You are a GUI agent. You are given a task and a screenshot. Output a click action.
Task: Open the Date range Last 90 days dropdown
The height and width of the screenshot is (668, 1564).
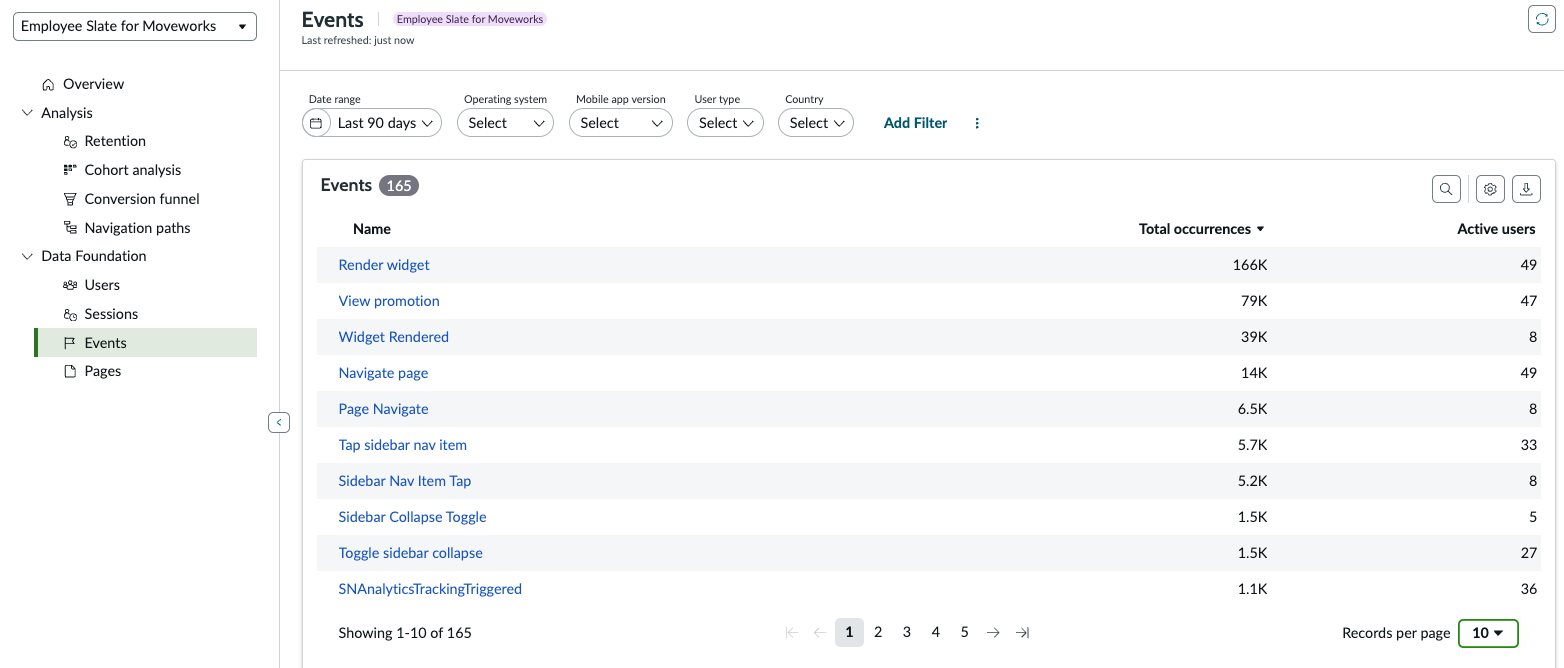tap(372, 123)
